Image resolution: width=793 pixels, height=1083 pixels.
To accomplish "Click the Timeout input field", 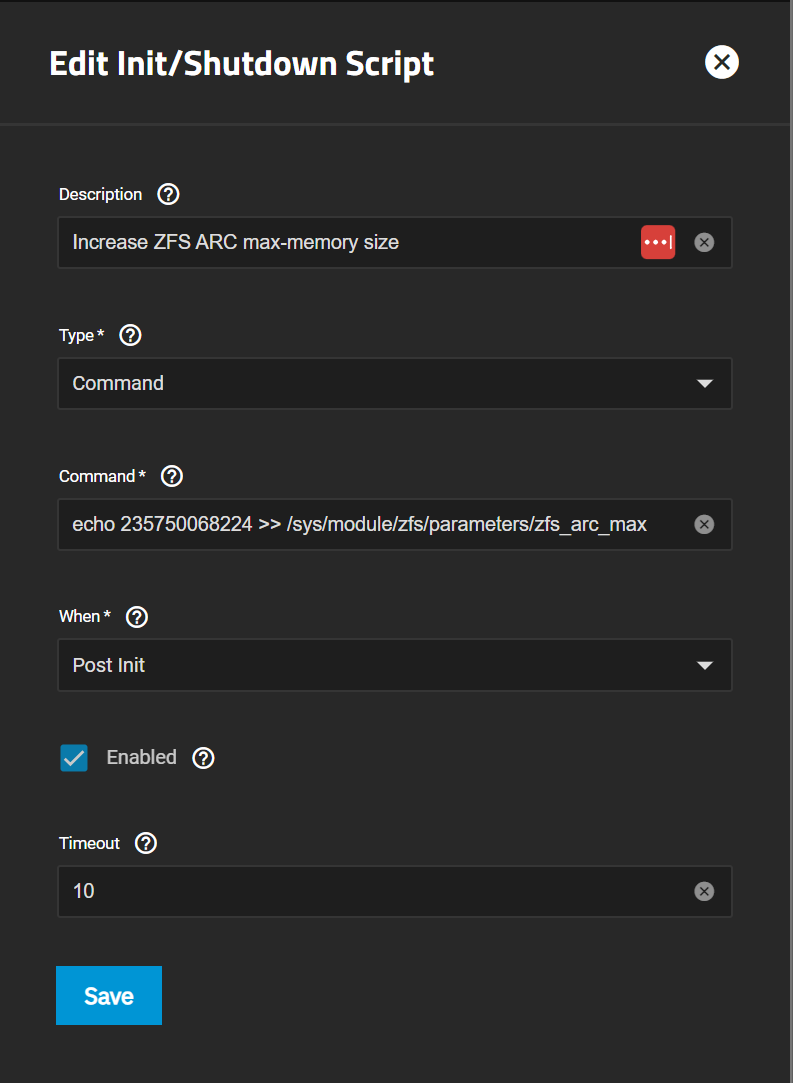I will click(370, 891).
